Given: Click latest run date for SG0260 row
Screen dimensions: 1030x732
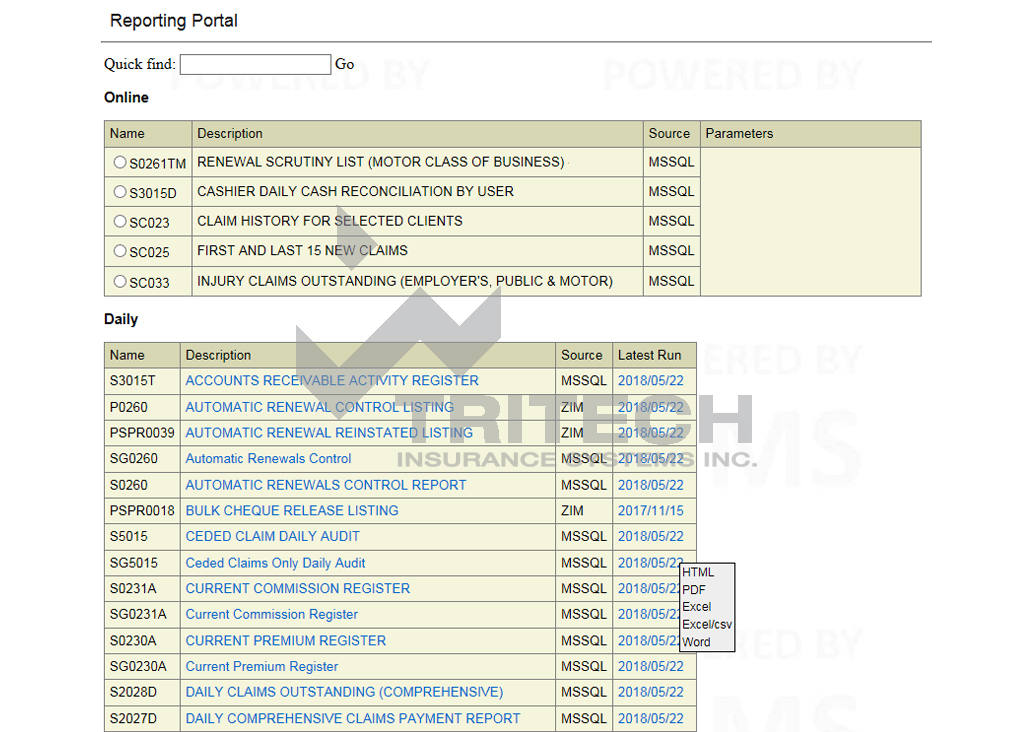Looking at the screenshot, I should pyautogui.click(x=650, y=459).
